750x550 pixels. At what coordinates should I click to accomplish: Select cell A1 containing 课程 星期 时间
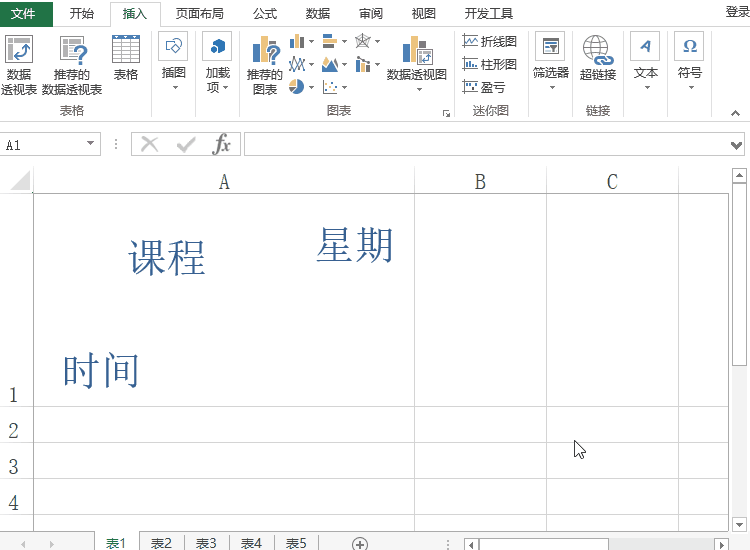[x=224, y=300]
